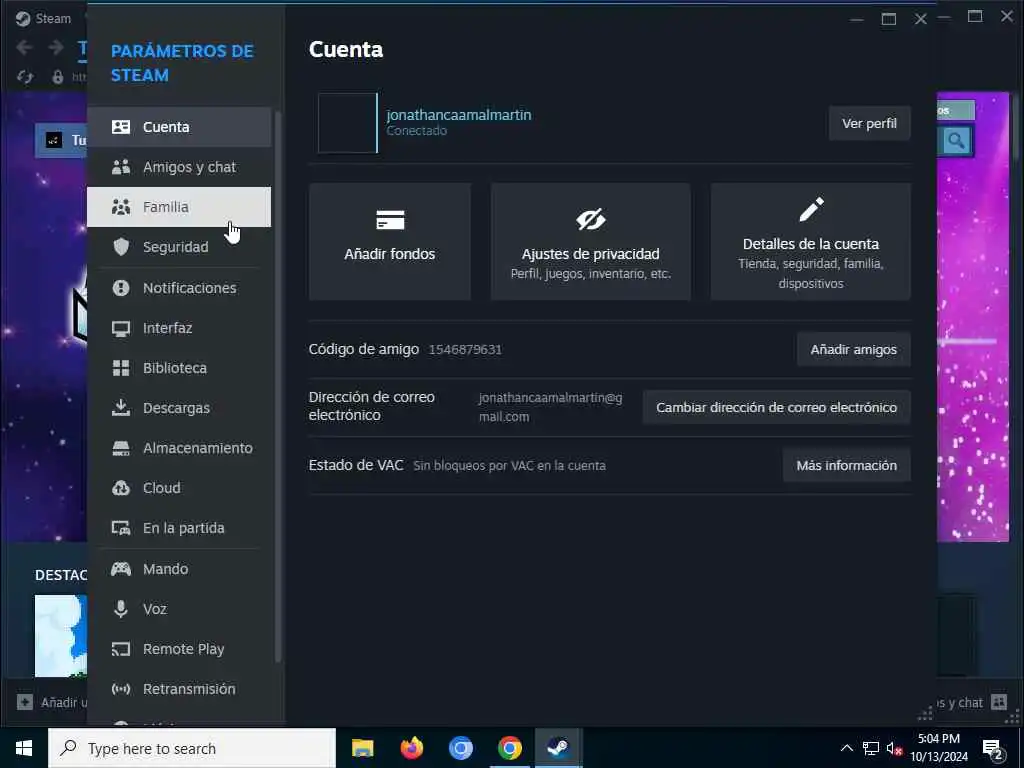
Task: Click the settings sidebar scrollbar
Action: 278,387
